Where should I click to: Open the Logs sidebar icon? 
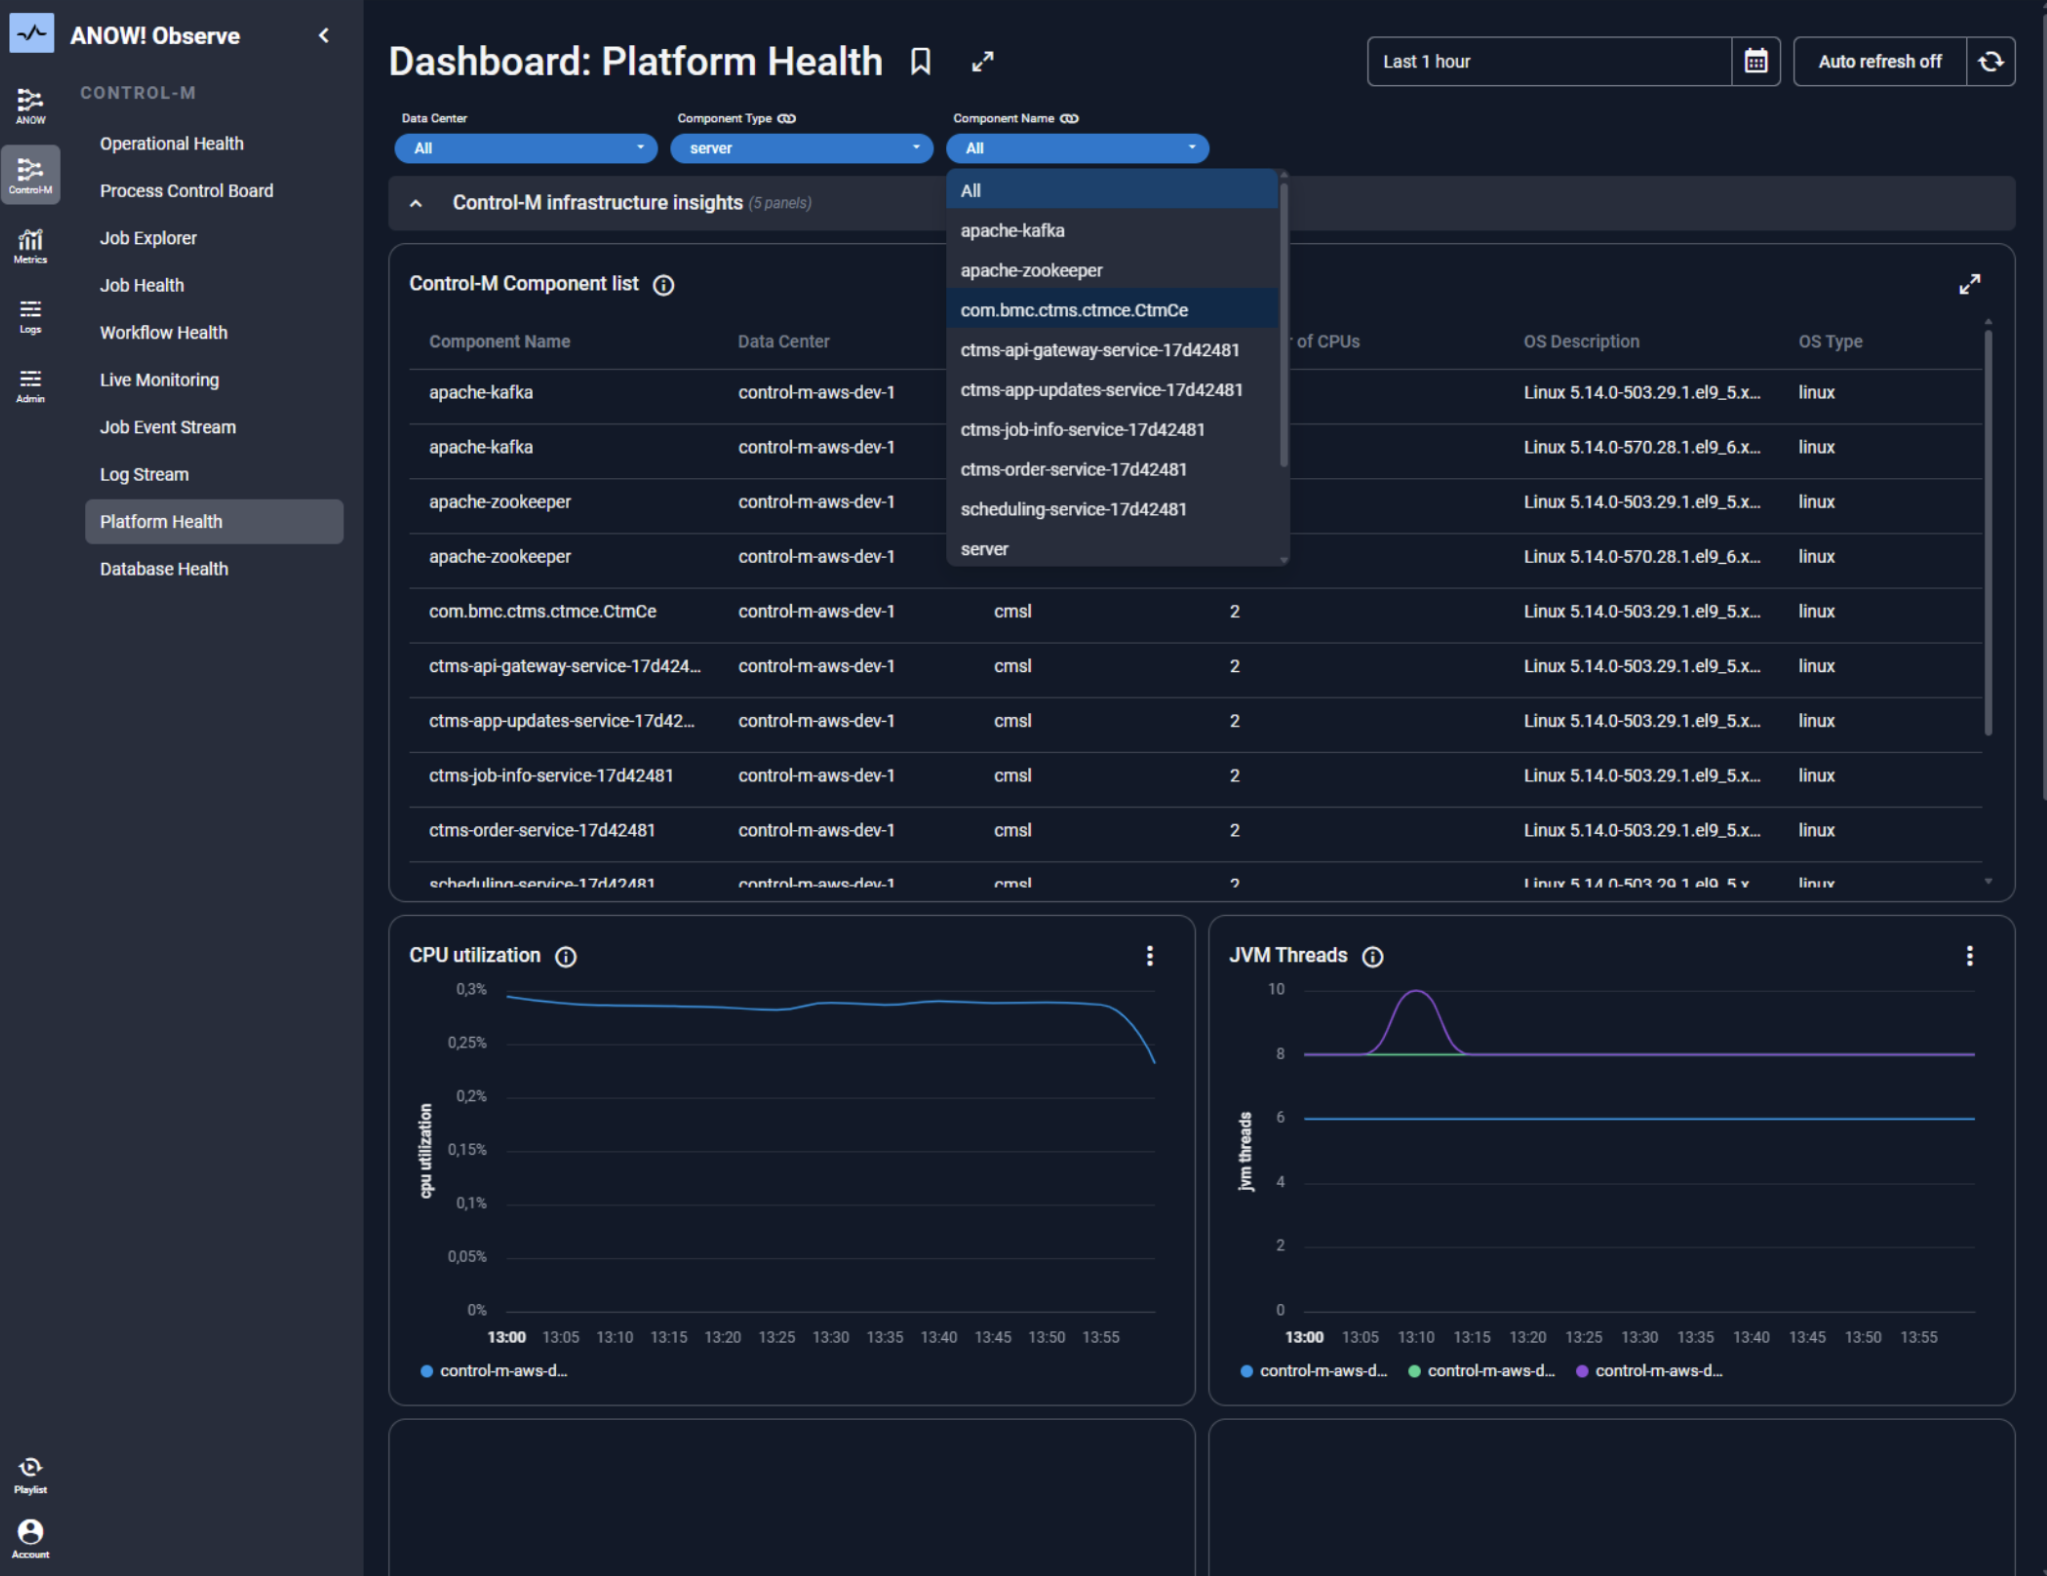tap(30, 315)
